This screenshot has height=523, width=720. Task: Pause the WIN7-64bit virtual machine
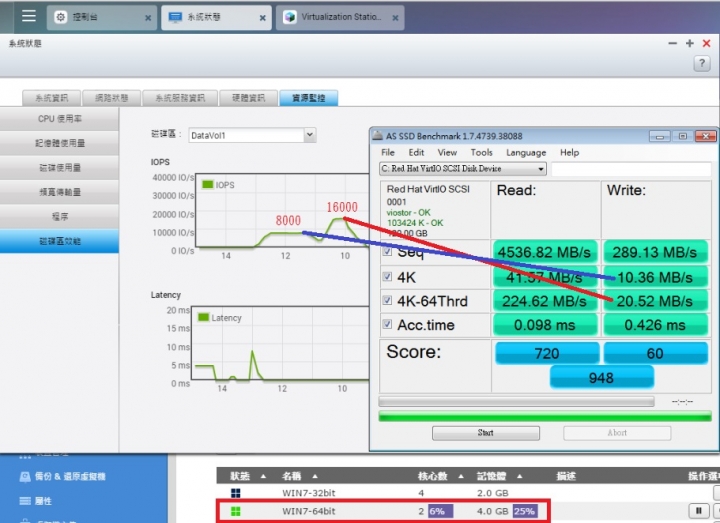(x=698, y=511)
